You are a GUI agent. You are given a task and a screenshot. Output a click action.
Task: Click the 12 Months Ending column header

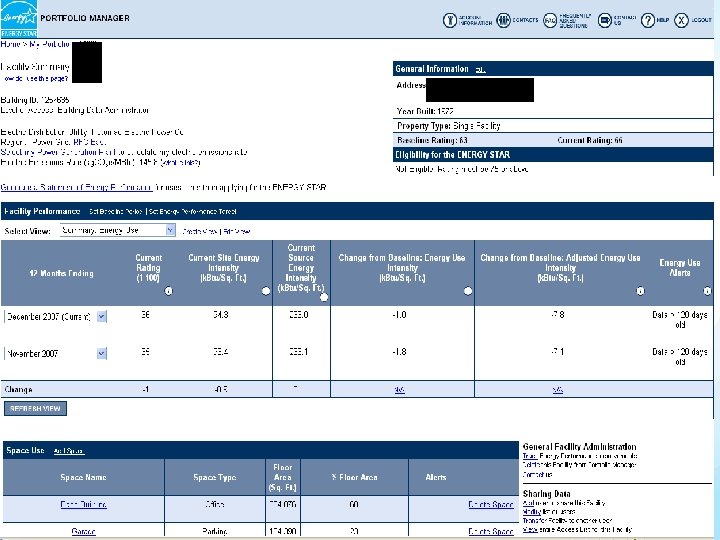tap(62, 273)
